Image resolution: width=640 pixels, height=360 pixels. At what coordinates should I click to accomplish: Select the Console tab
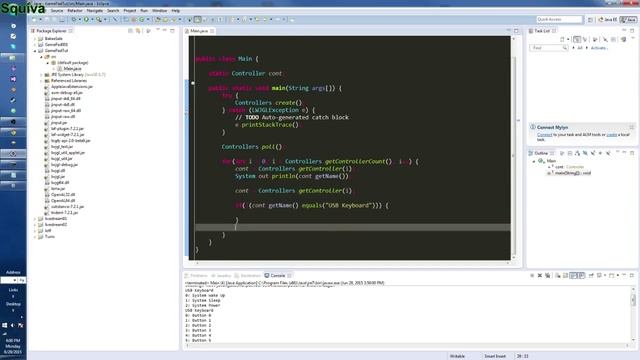278,276
